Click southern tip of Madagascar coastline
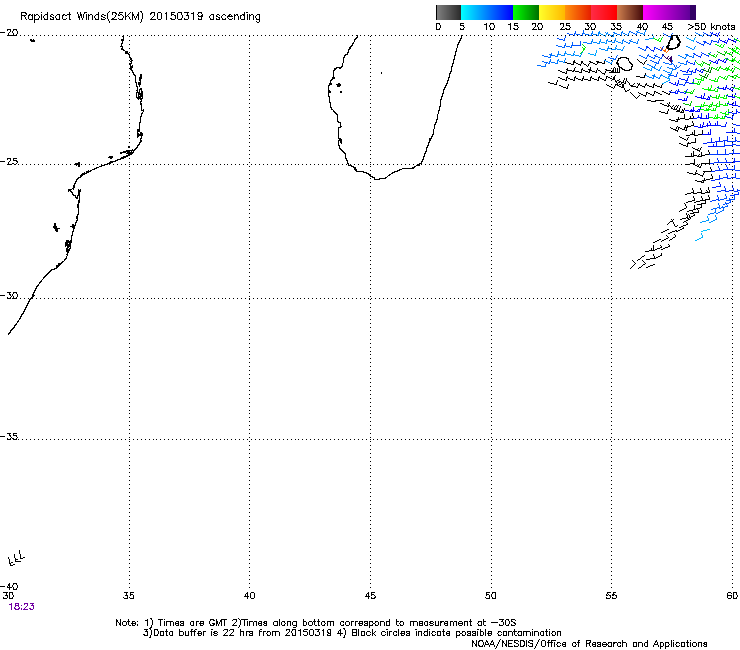Screen dimensions: 740x650 [378, 178]
